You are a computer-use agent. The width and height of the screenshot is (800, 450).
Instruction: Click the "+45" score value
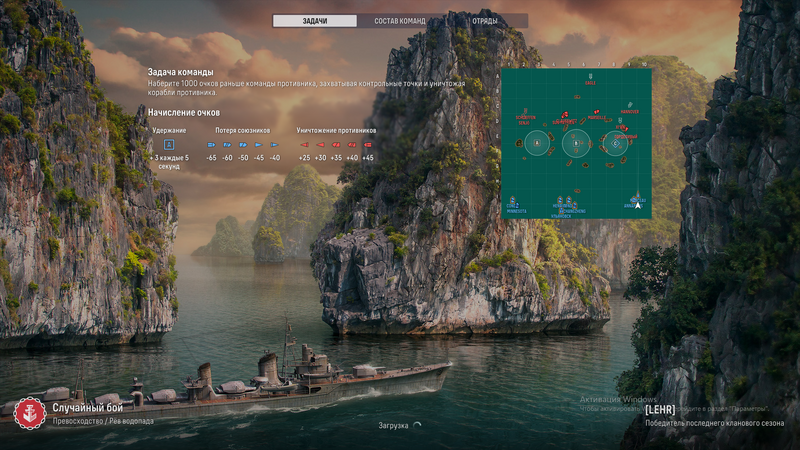pyautogui.click(x=368, y=158)
